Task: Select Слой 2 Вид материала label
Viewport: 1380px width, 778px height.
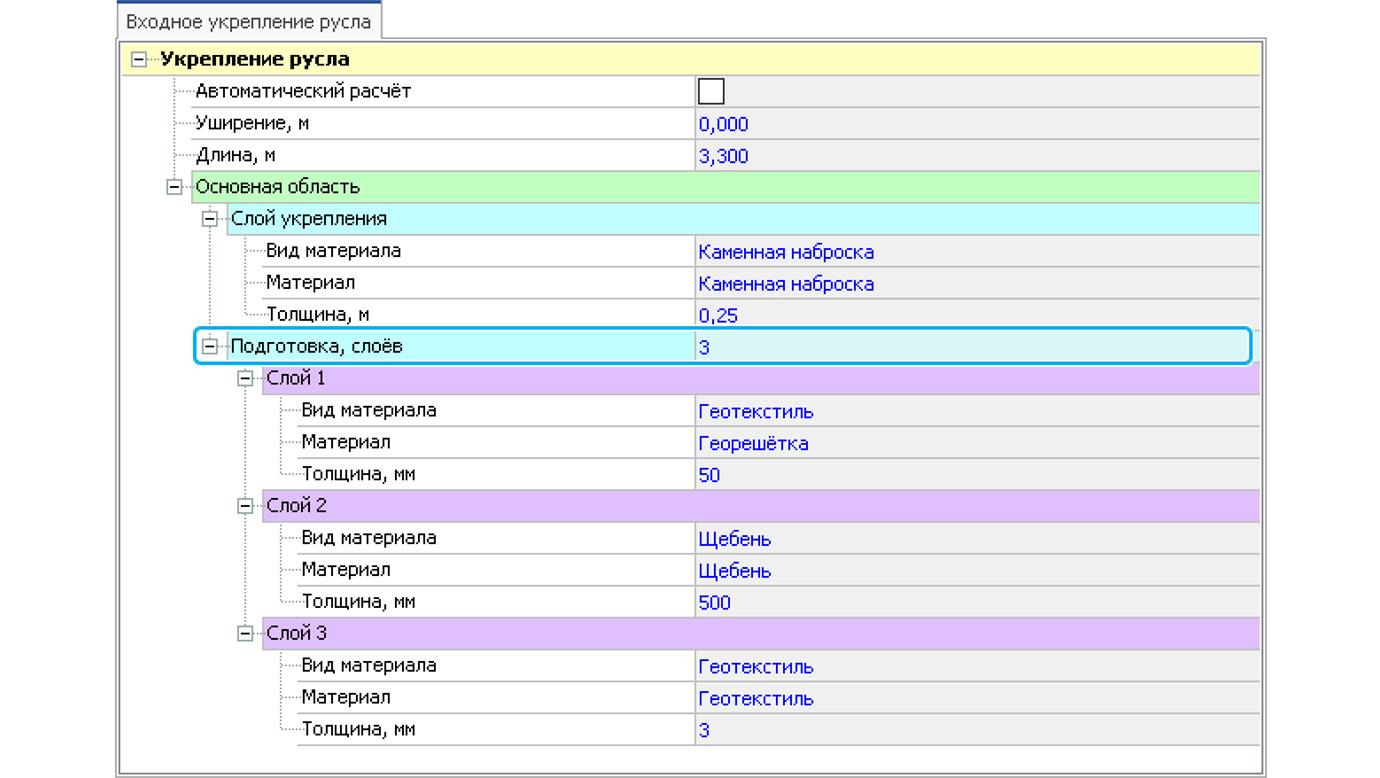Action: [x=369, y=538]
